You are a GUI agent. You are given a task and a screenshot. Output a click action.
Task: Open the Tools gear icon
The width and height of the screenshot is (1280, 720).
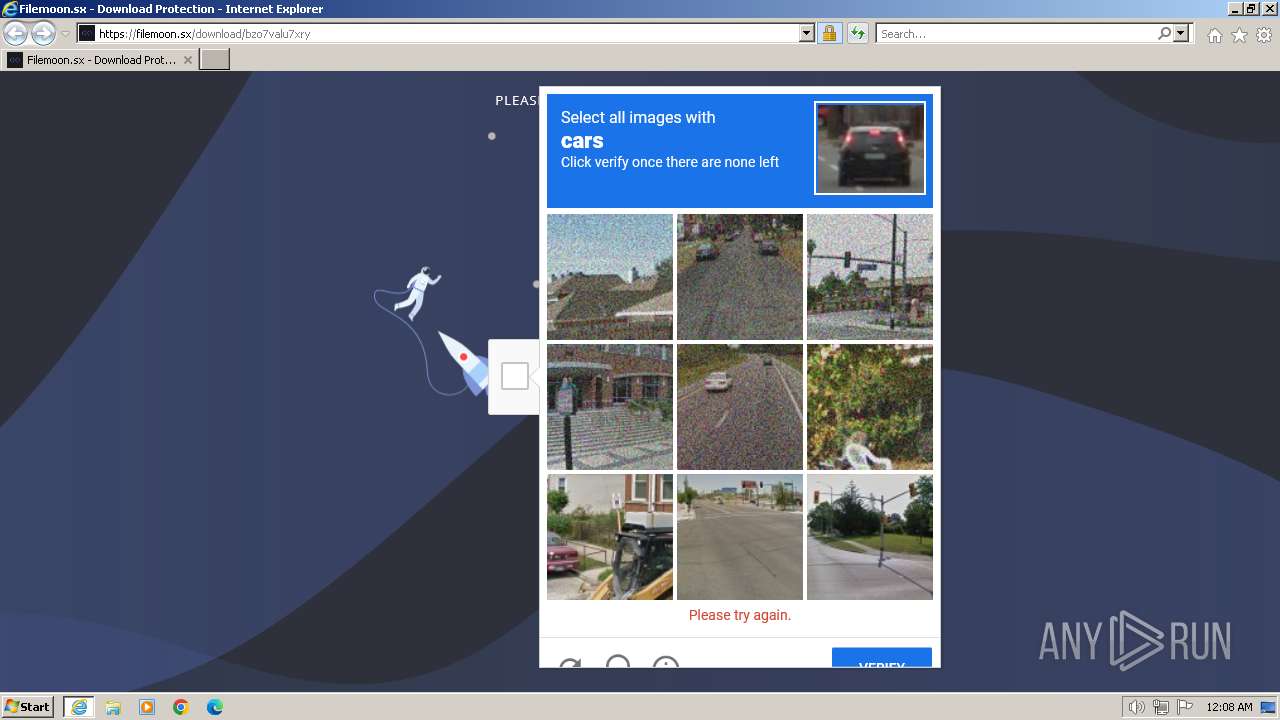tap(1264, 35)
